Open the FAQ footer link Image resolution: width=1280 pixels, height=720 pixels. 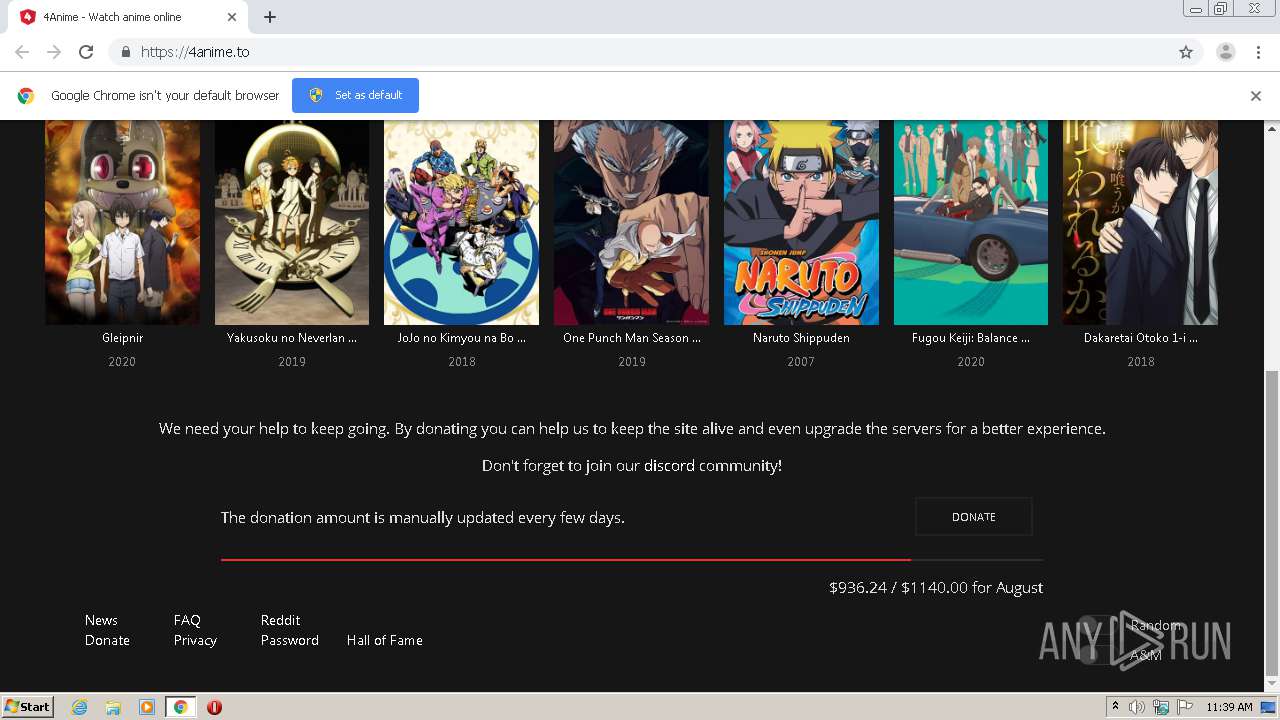pos(187,620)
